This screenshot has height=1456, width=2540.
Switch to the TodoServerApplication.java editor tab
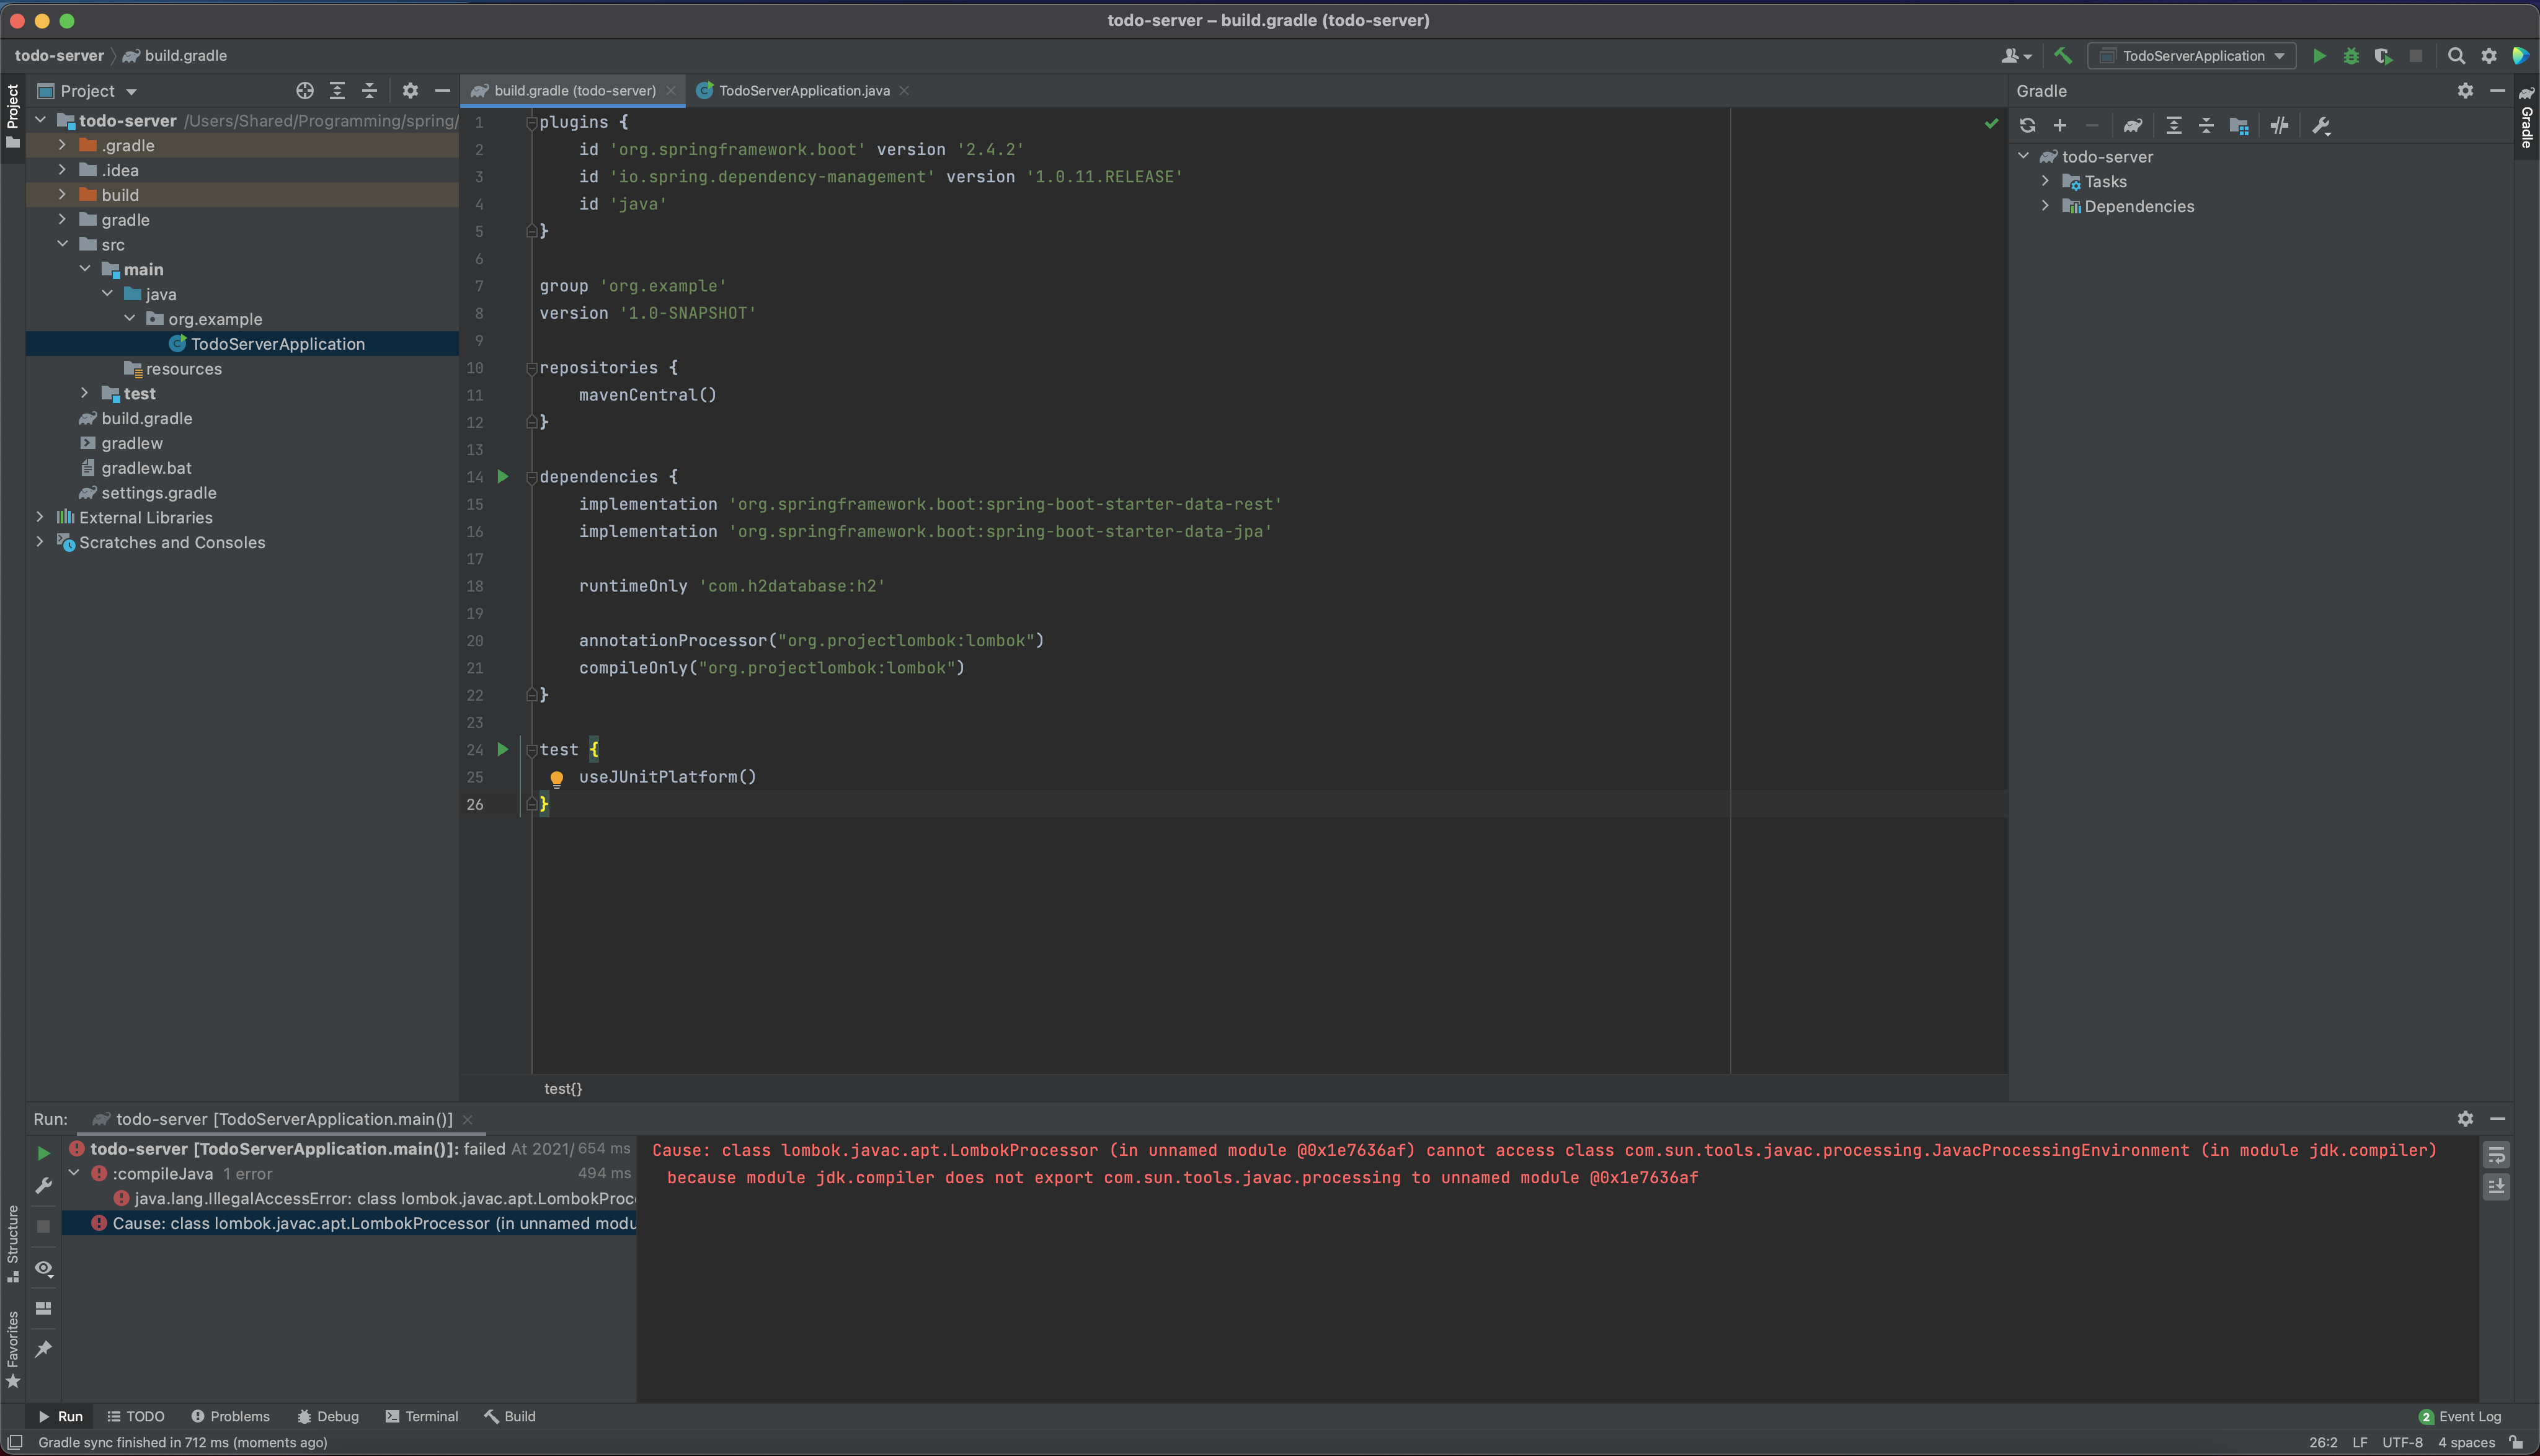(x=801, y=90)
